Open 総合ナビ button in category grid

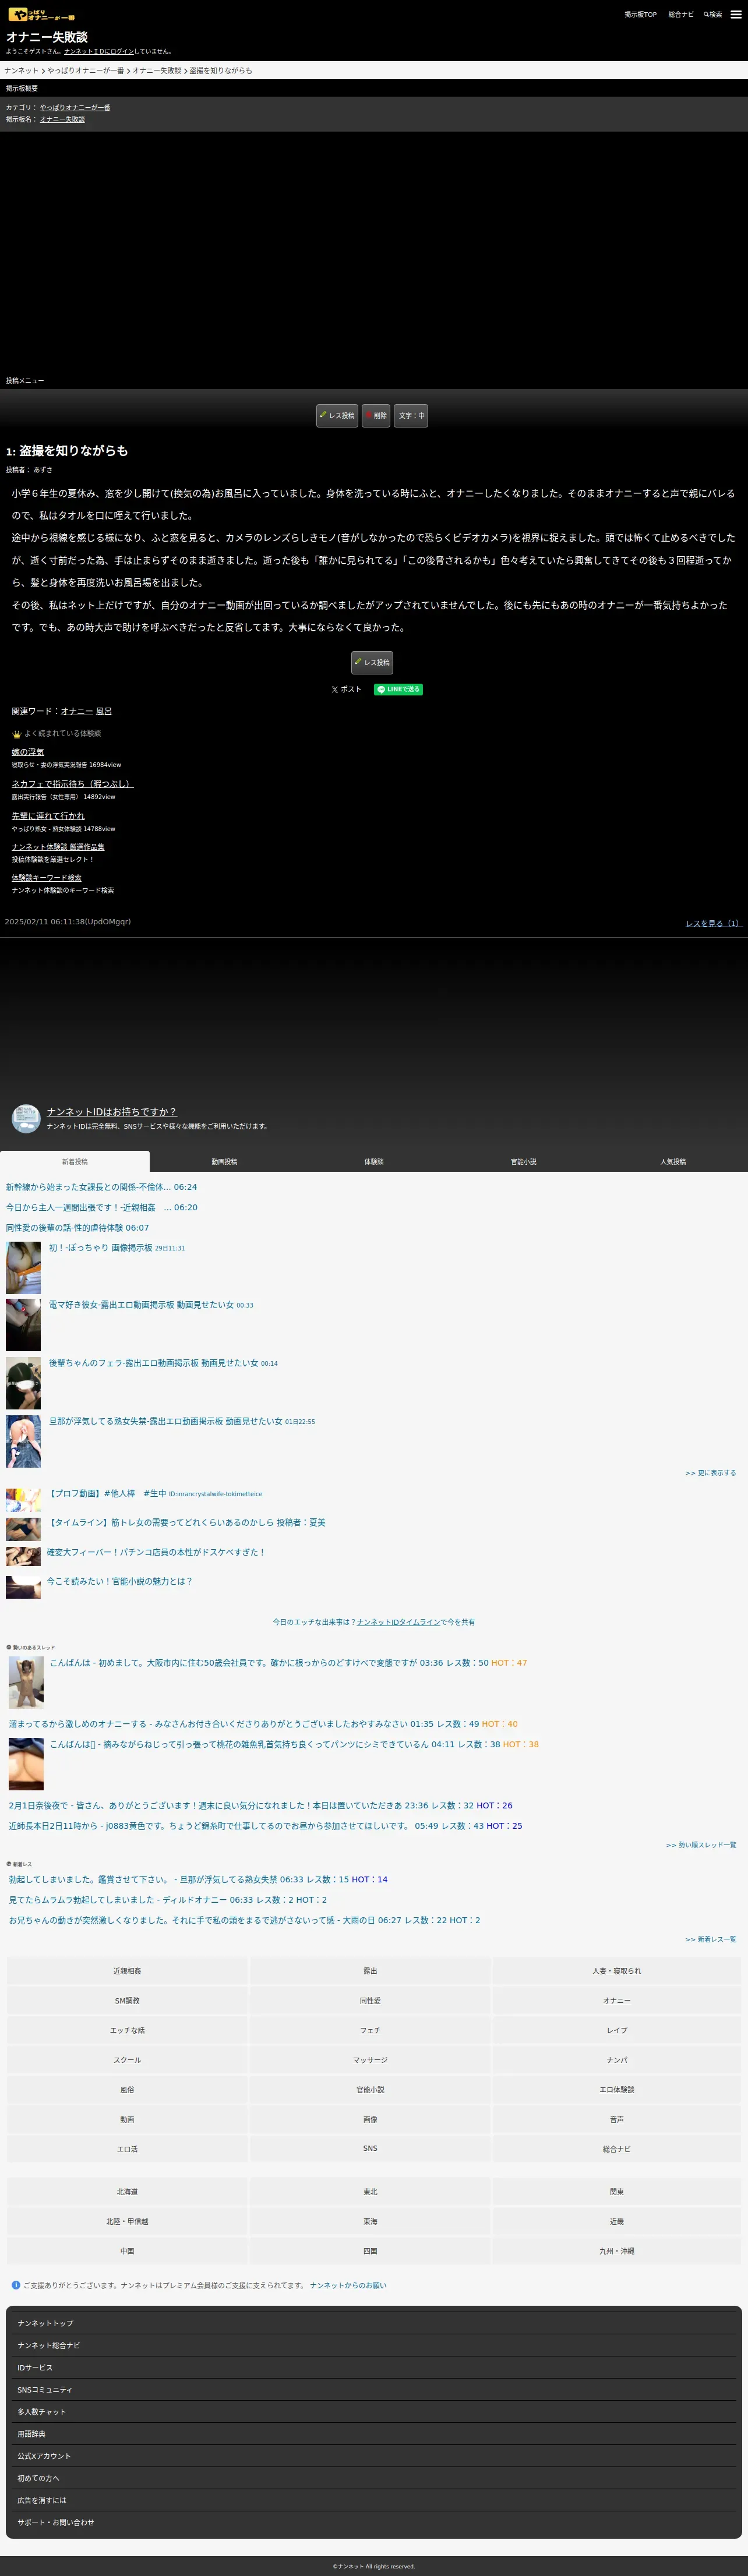click(x=617, y=2148)
